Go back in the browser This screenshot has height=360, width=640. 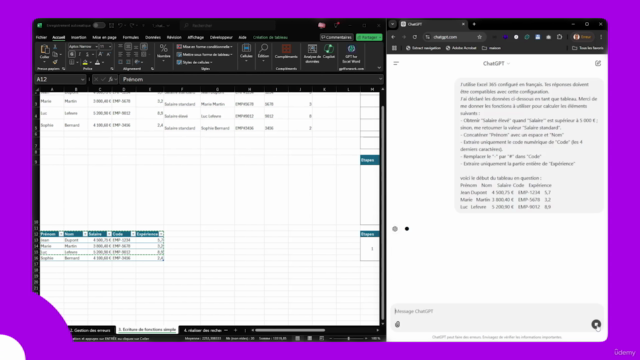(x=393, y=37)
